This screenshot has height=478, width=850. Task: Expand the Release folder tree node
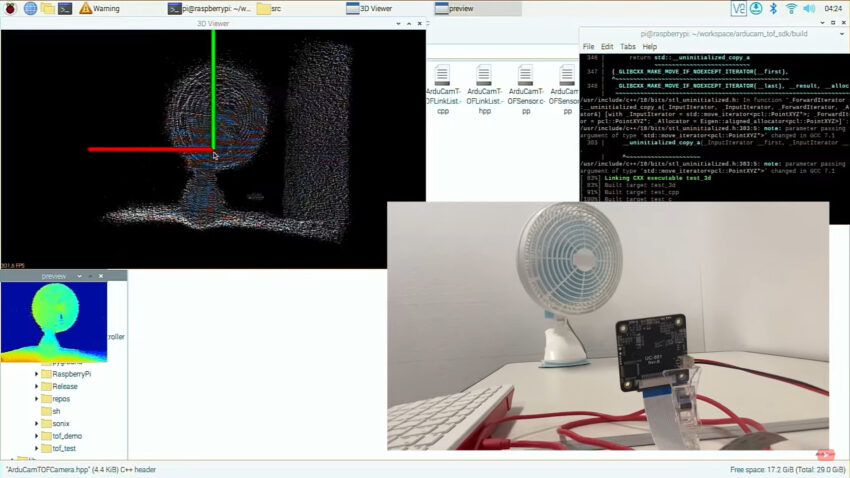pos(37,386)
